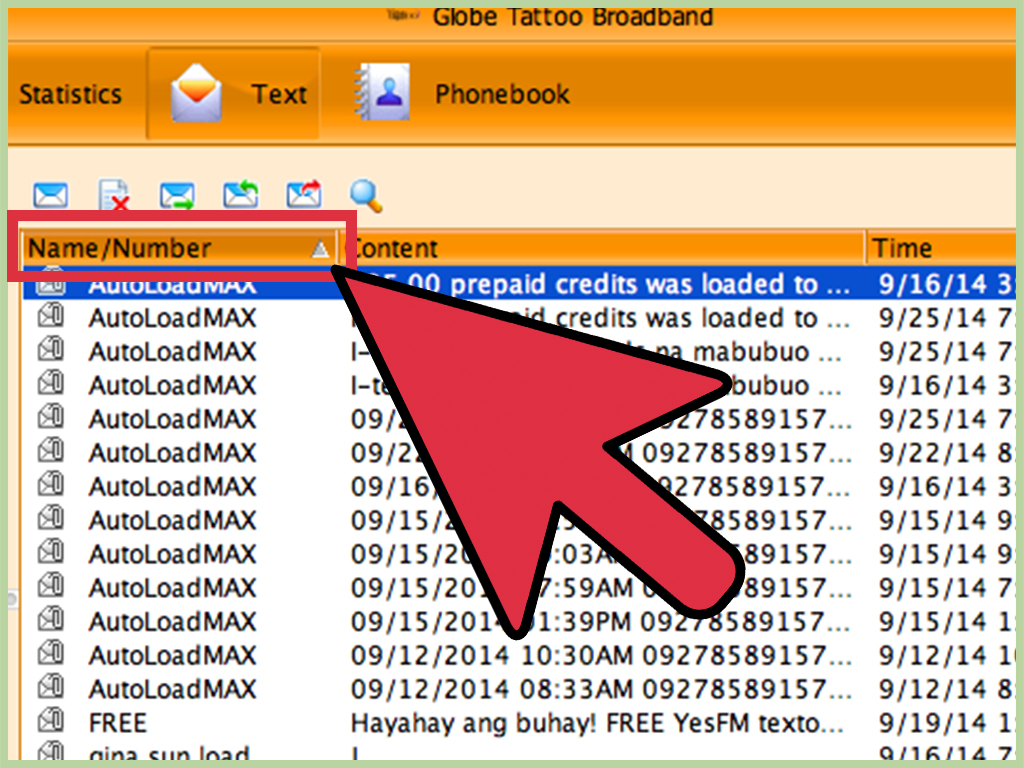Click message icon in 08:33AM row
Viewport: 1024px width, 768px height.
click(x=50, y=686)
